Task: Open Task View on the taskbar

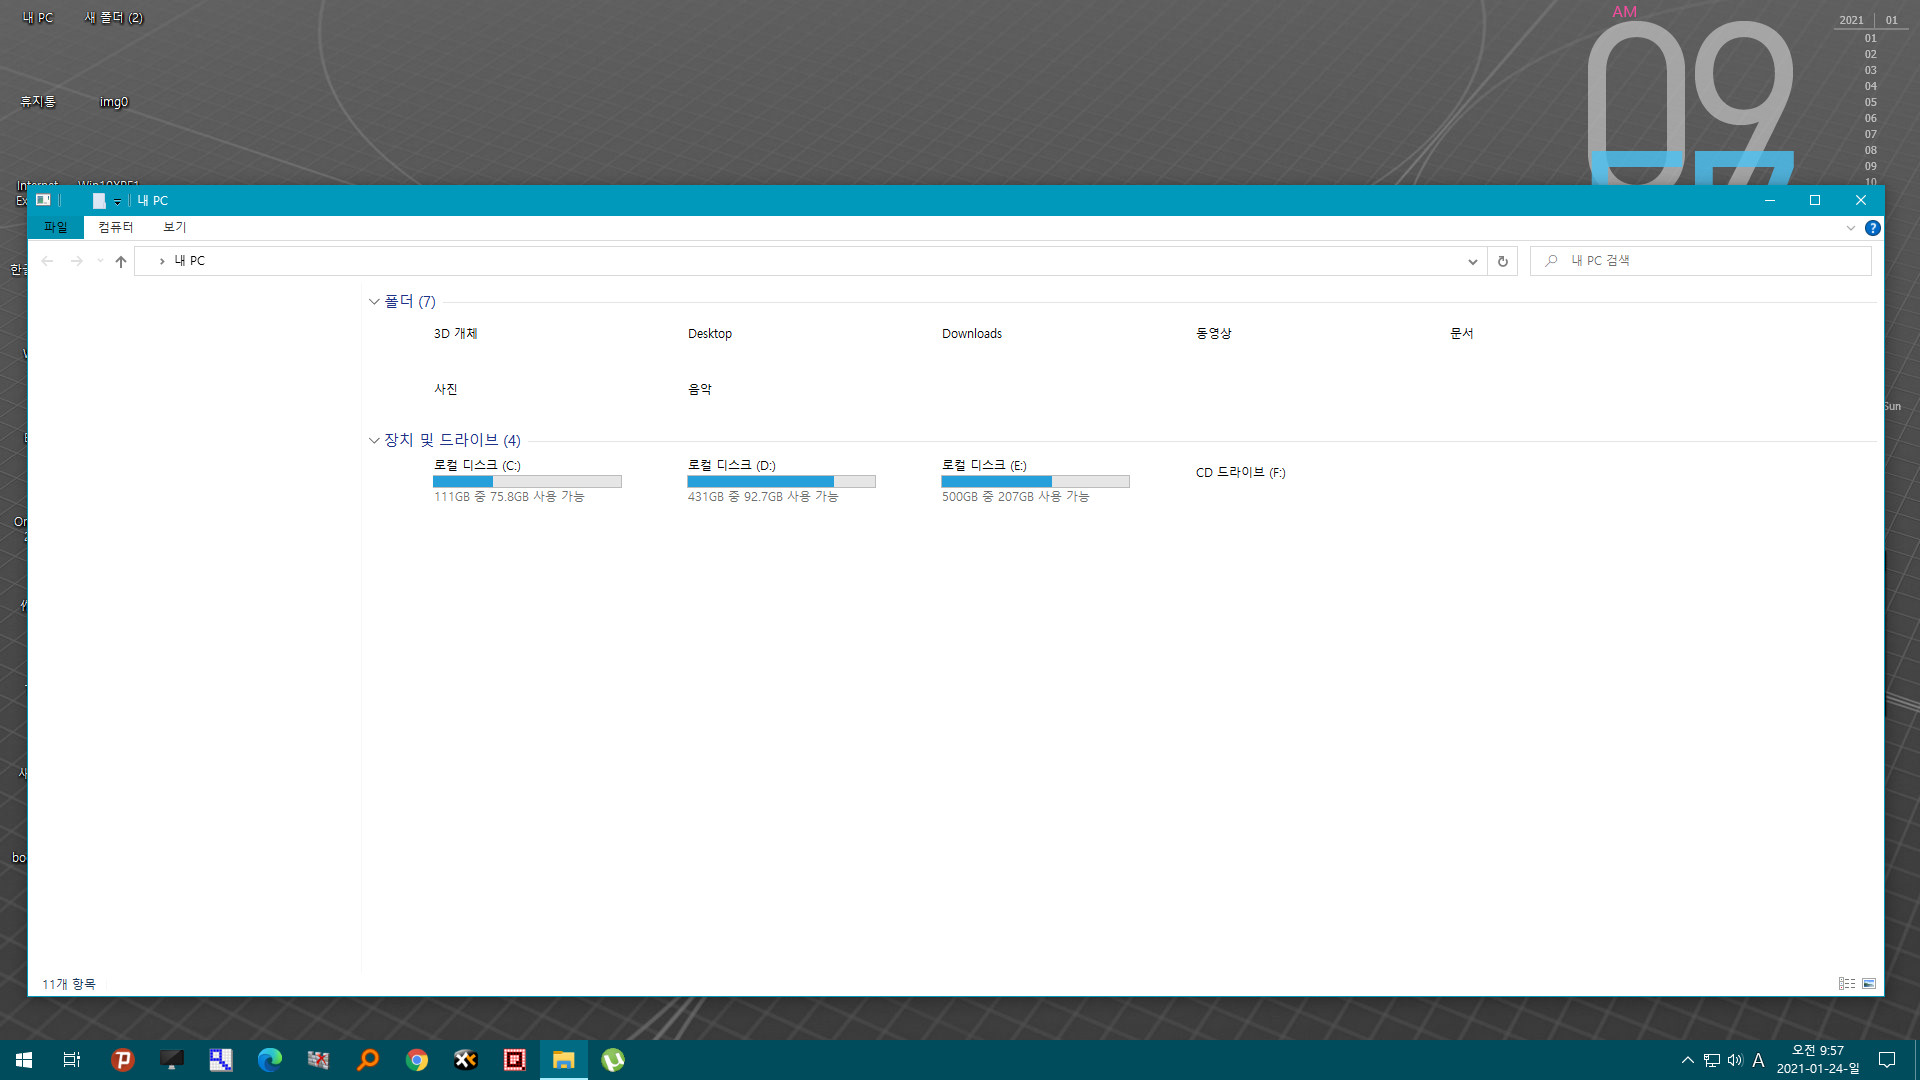Action: [72, 1060]
